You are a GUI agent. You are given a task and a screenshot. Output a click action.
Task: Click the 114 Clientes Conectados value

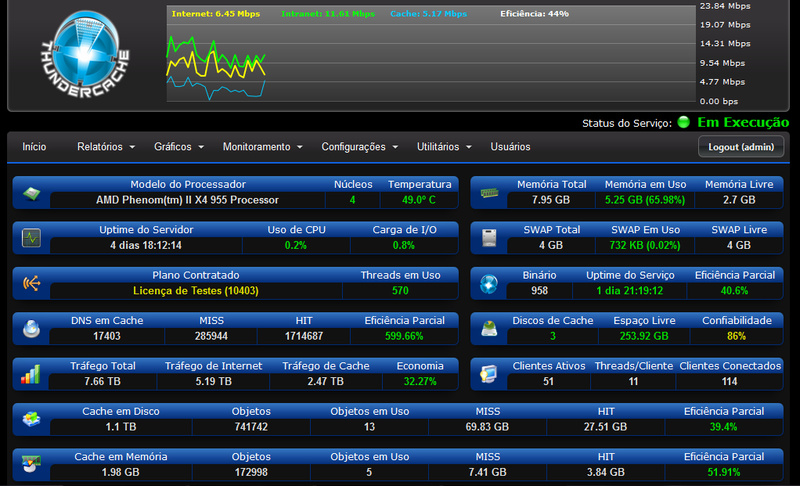(x=730, y=381)
